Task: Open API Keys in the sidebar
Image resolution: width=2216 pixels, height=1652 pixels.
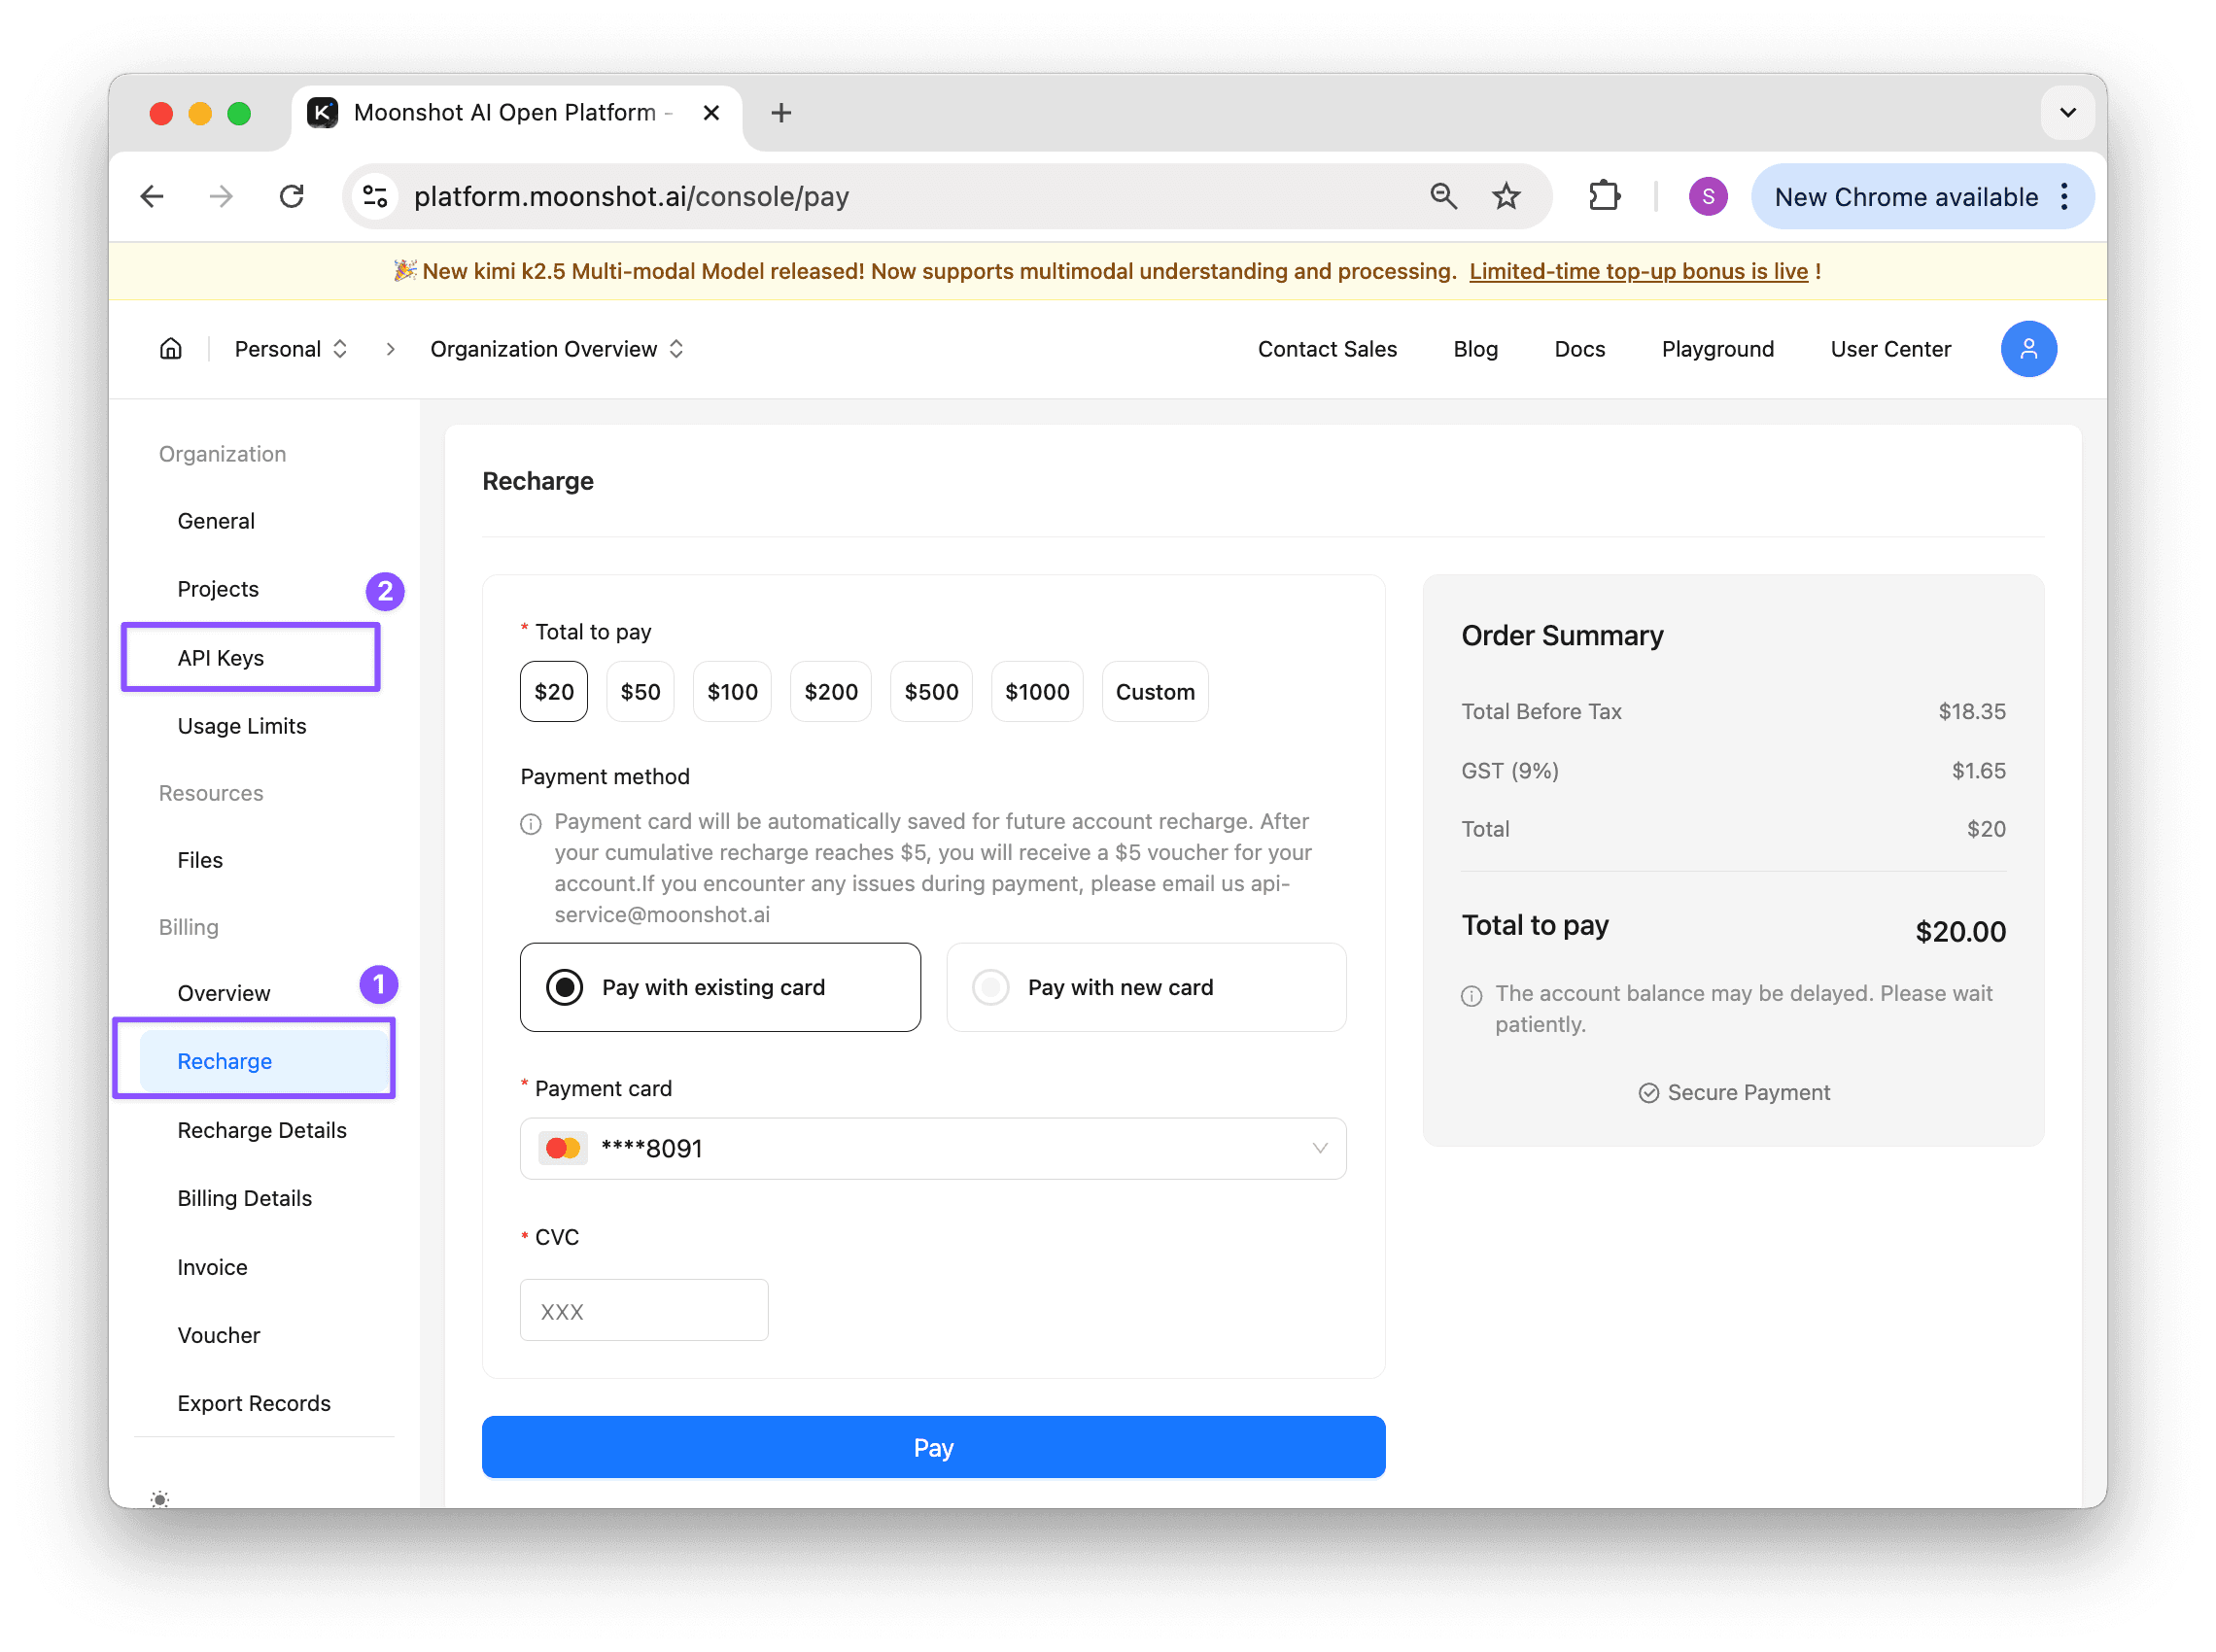Action: click(x=221, y=658)
